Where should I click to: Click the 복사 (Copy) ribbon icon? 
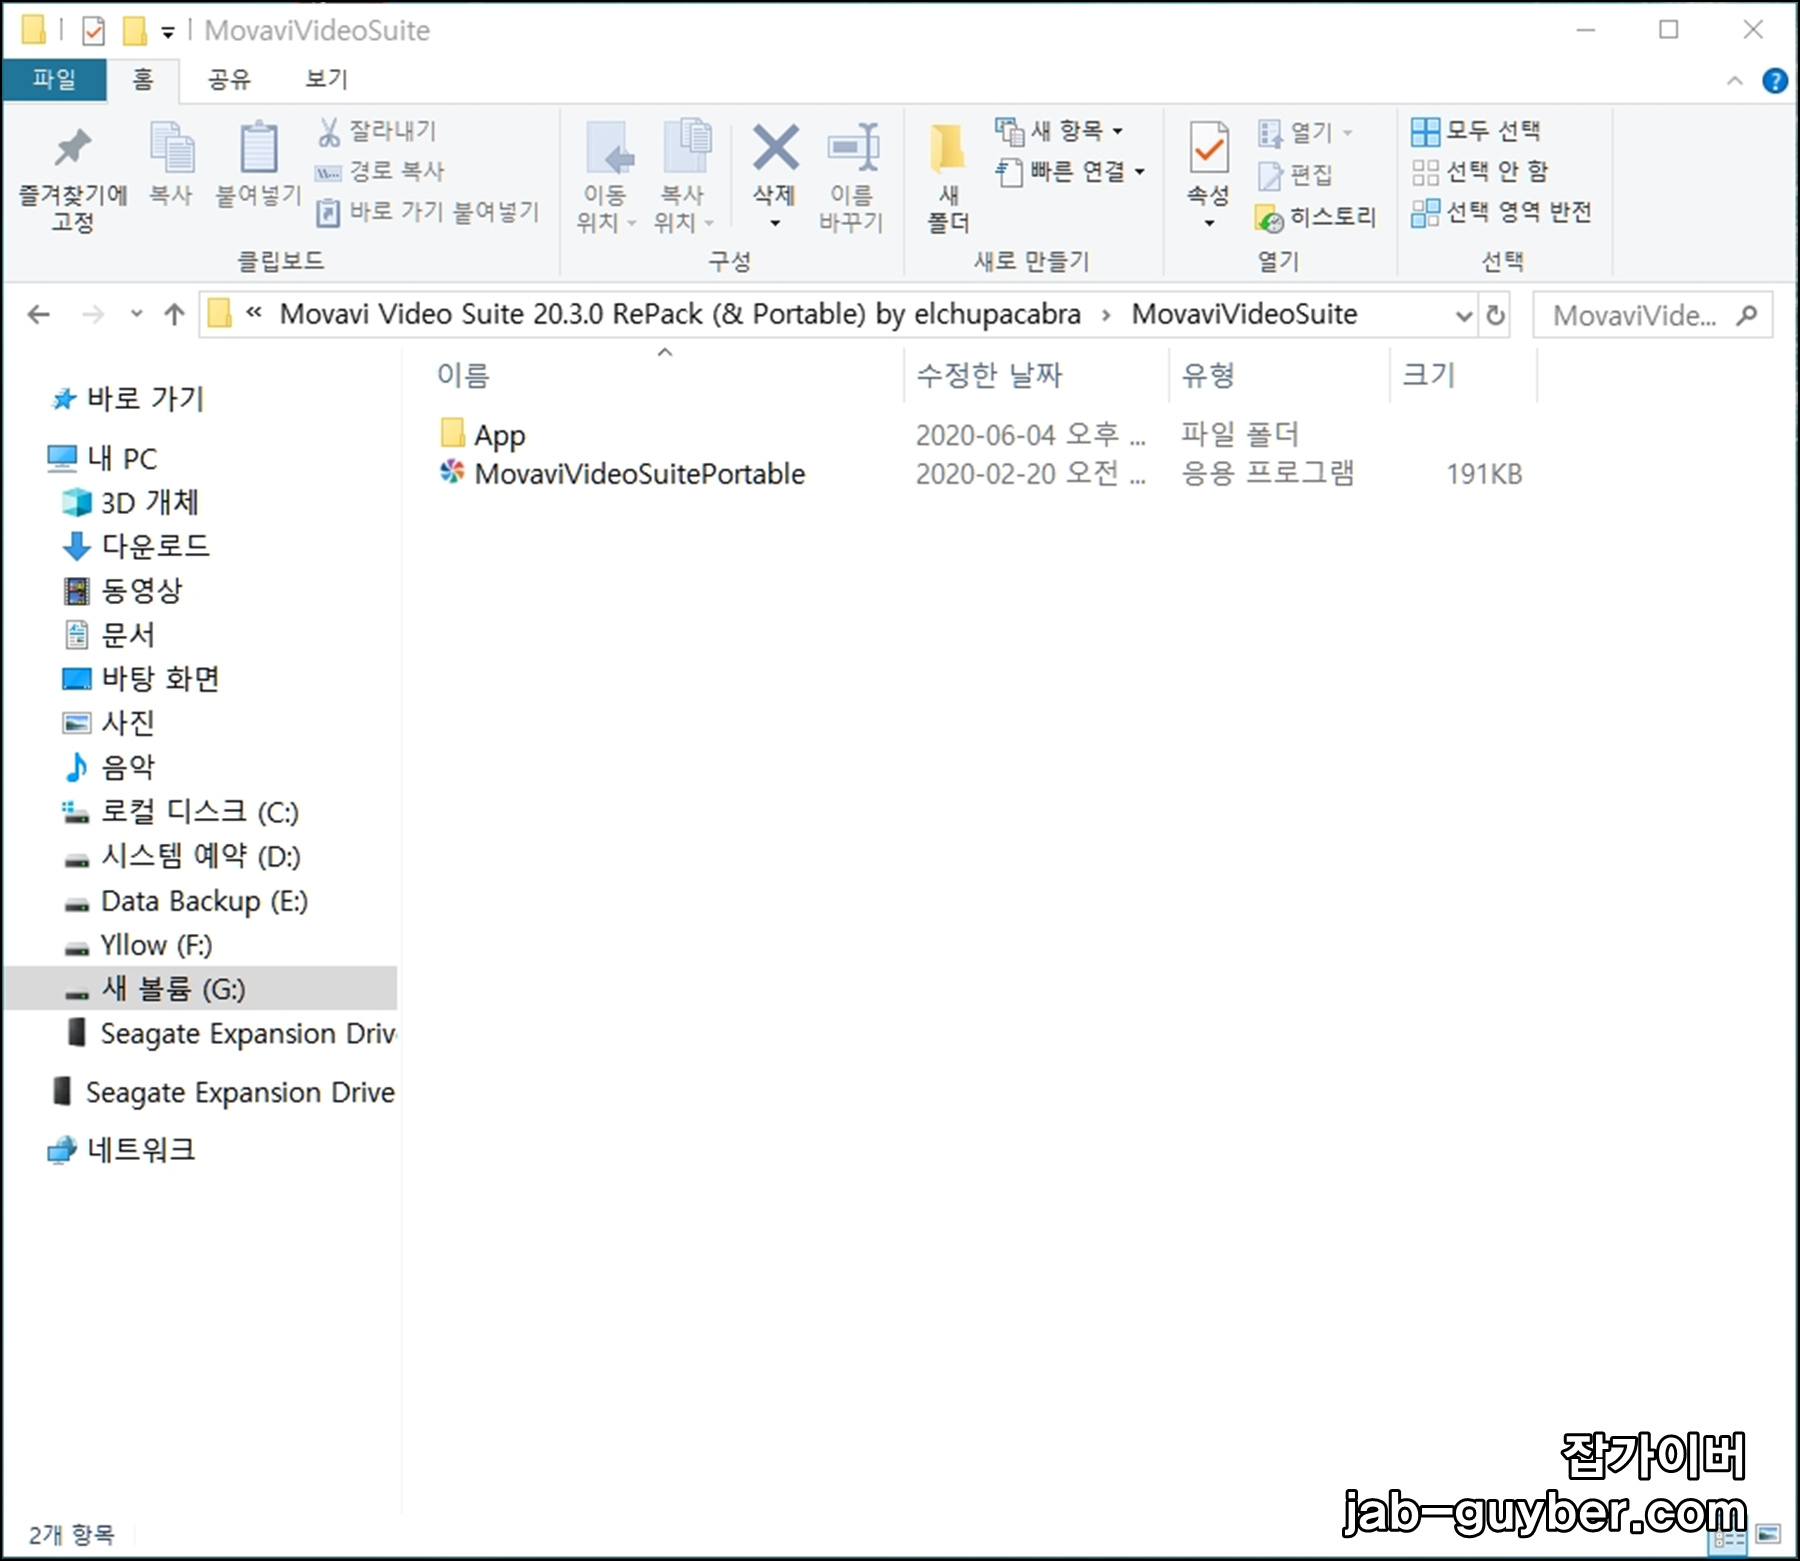pyautogui.click(x=172, y=148)
